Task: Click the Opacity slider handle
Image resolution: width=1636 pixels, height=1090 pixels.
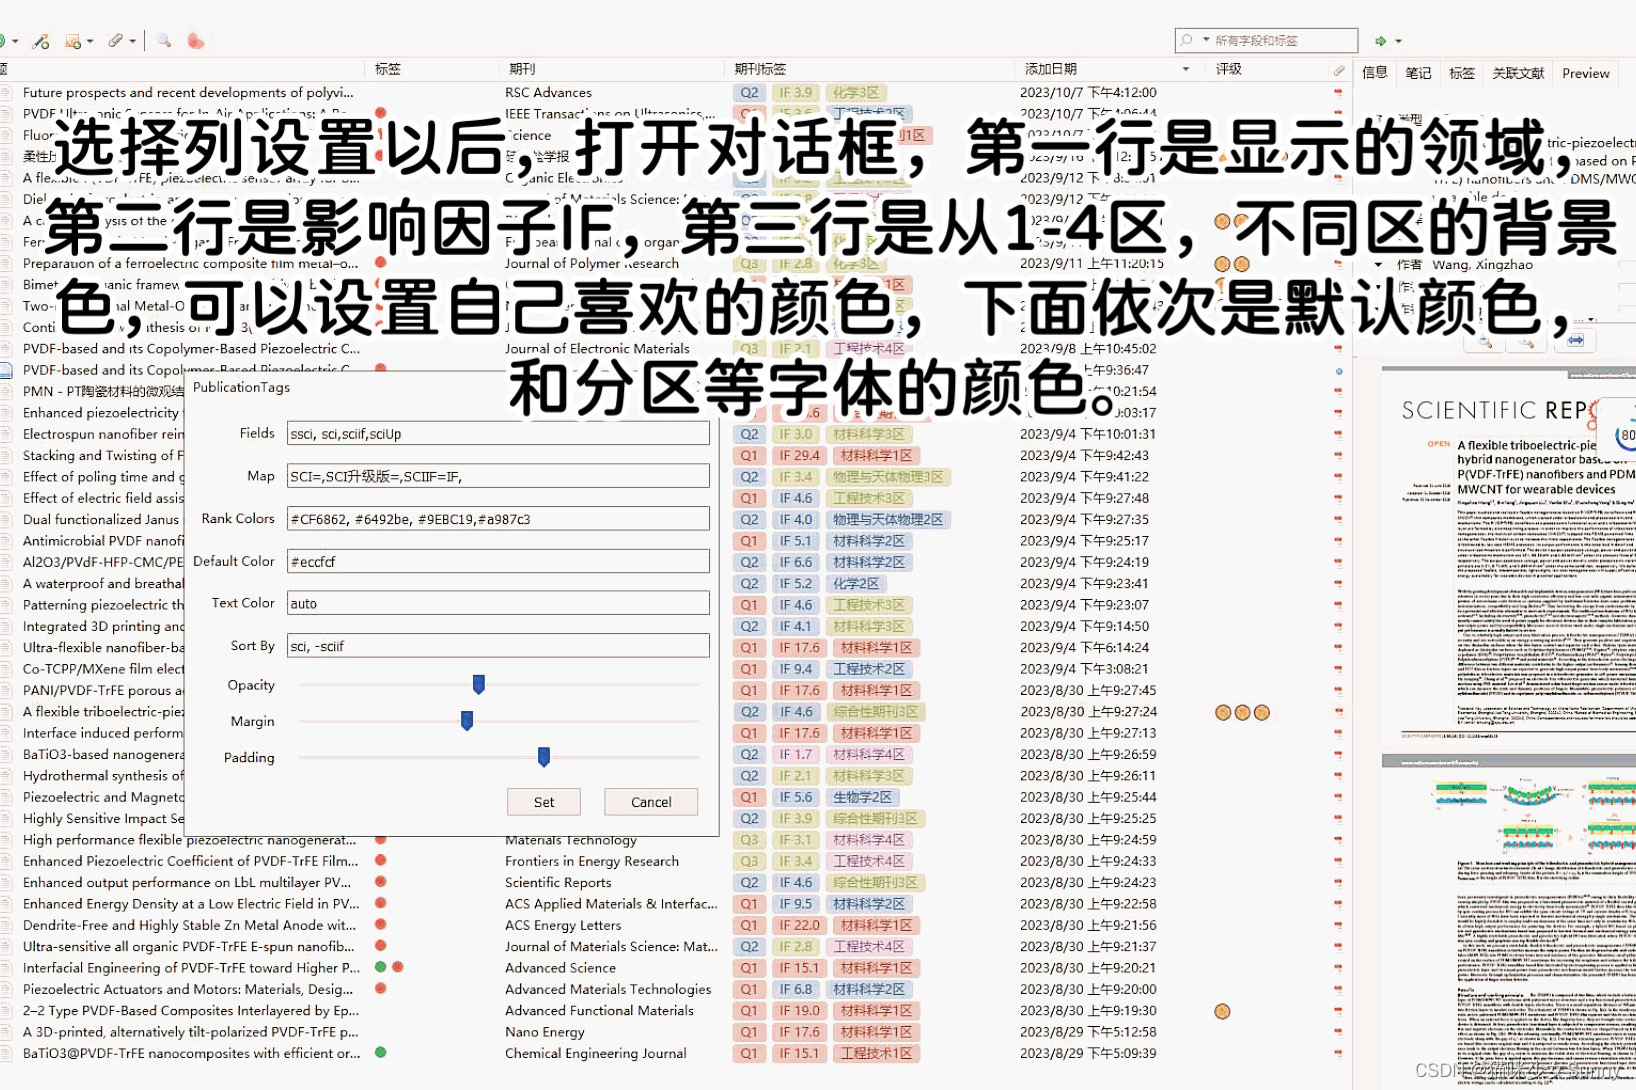Action: [479, 684]
